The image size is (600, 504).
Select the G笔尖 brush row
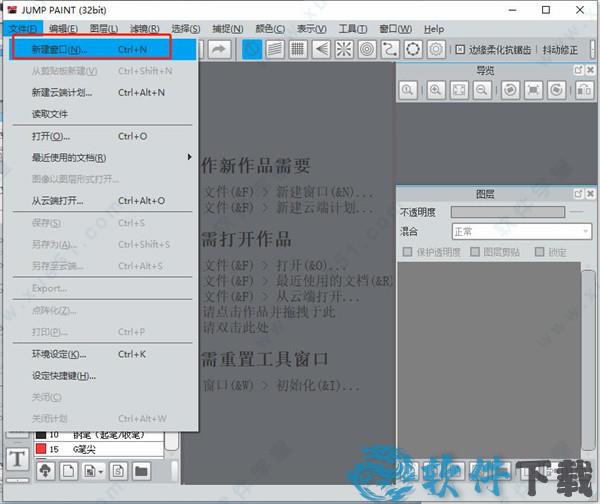[x=98, y=449]
